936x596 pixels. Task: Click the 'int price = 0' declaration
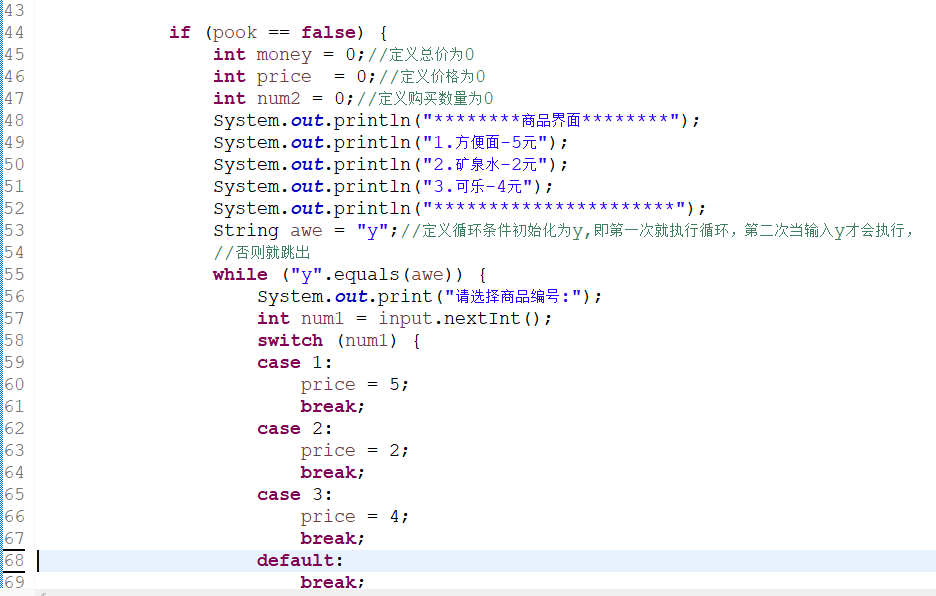tap(294, 76)
